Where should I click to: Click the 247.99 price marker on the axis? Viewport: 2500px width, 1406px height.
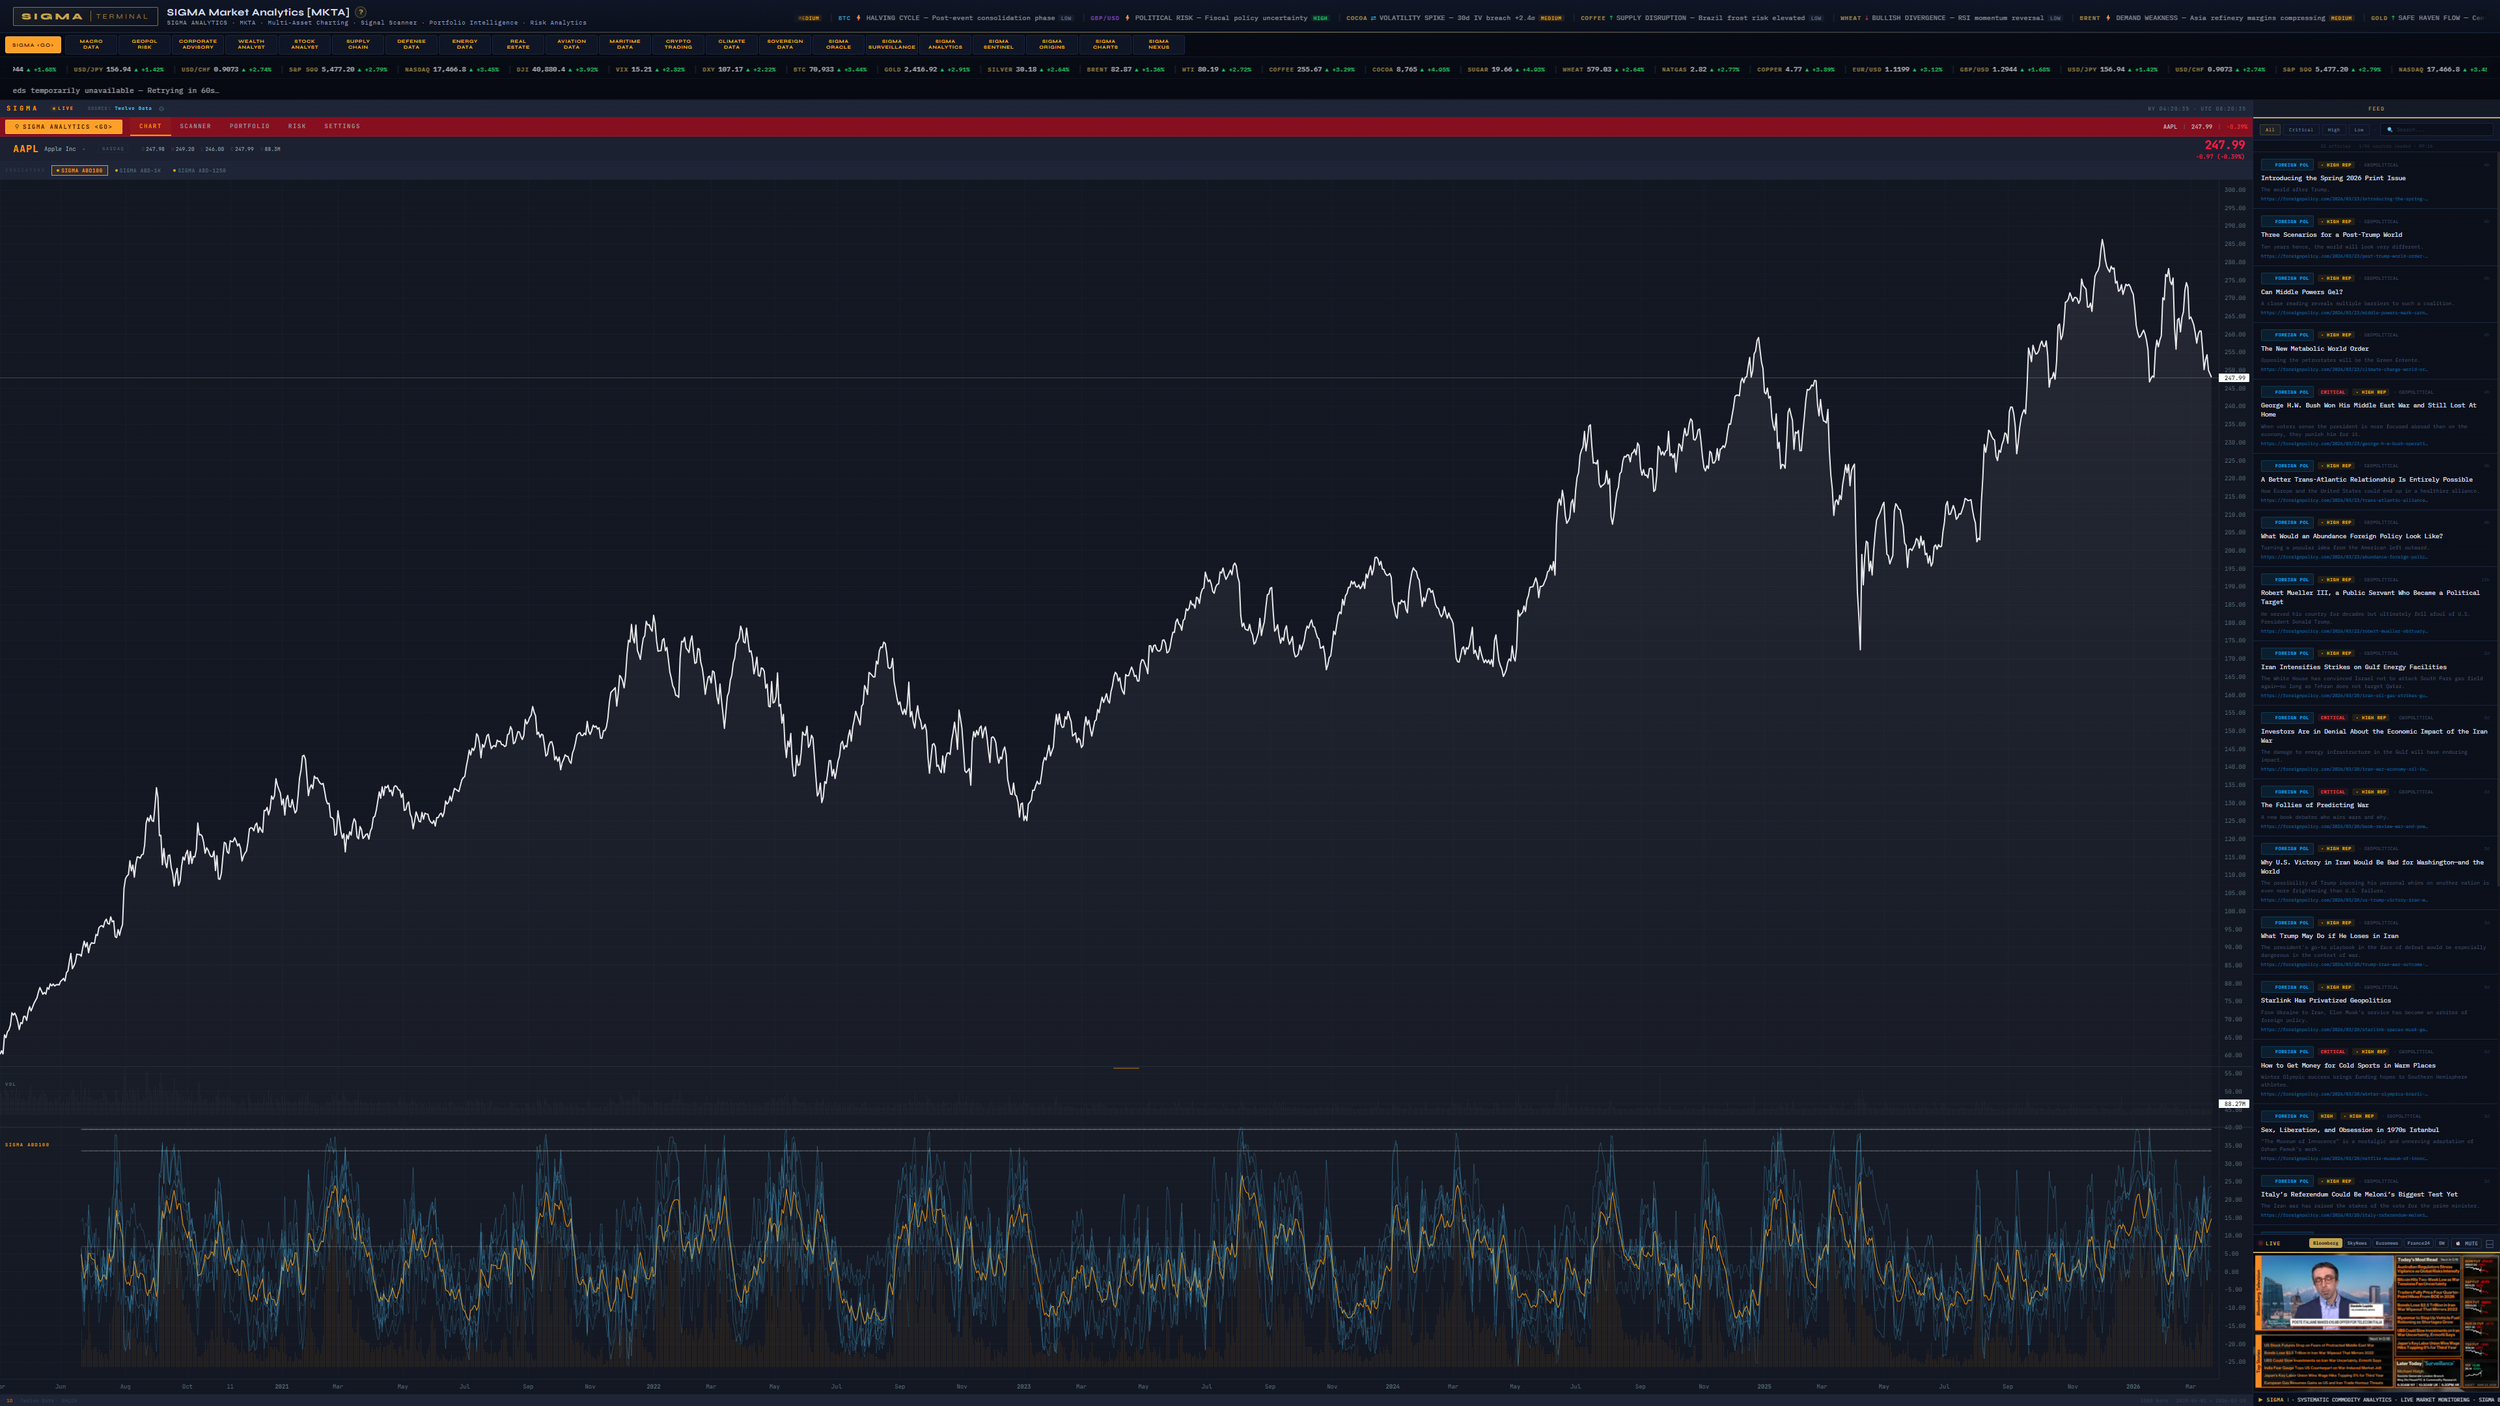[x=2233, y=378]
